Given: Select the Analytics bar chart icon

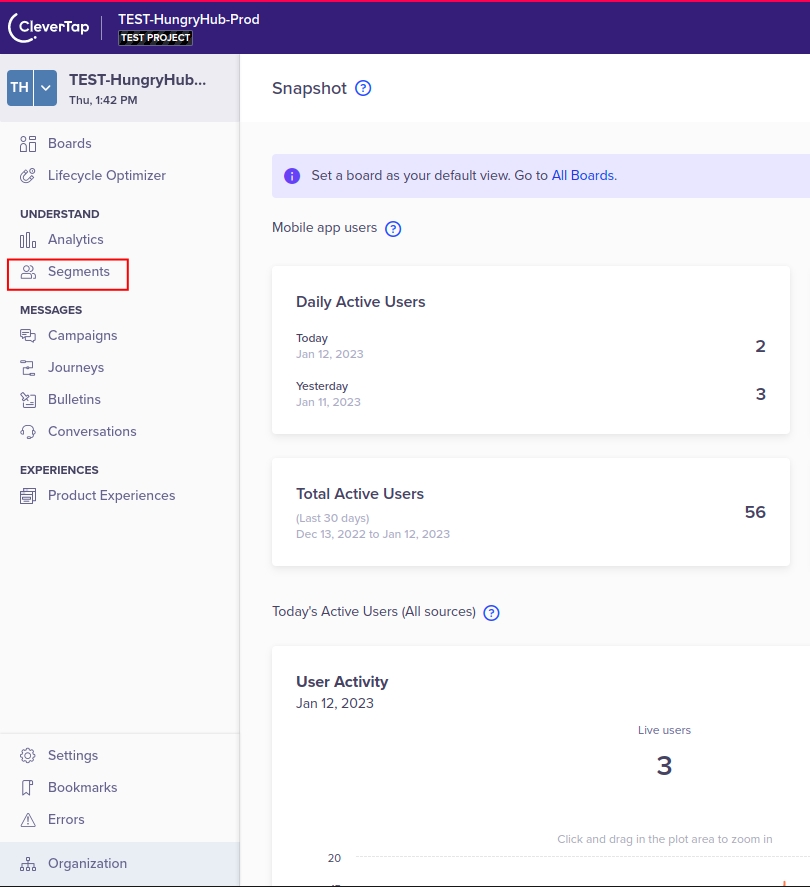Looking at the screenshot, I should pyautogui.click(x=28, y=240).
